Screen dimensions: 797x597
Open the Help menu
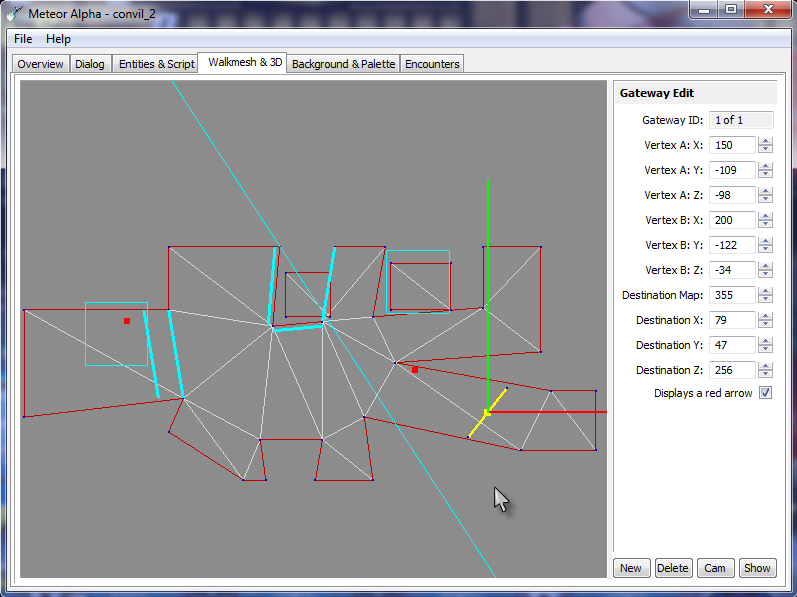tap(58, 39)
